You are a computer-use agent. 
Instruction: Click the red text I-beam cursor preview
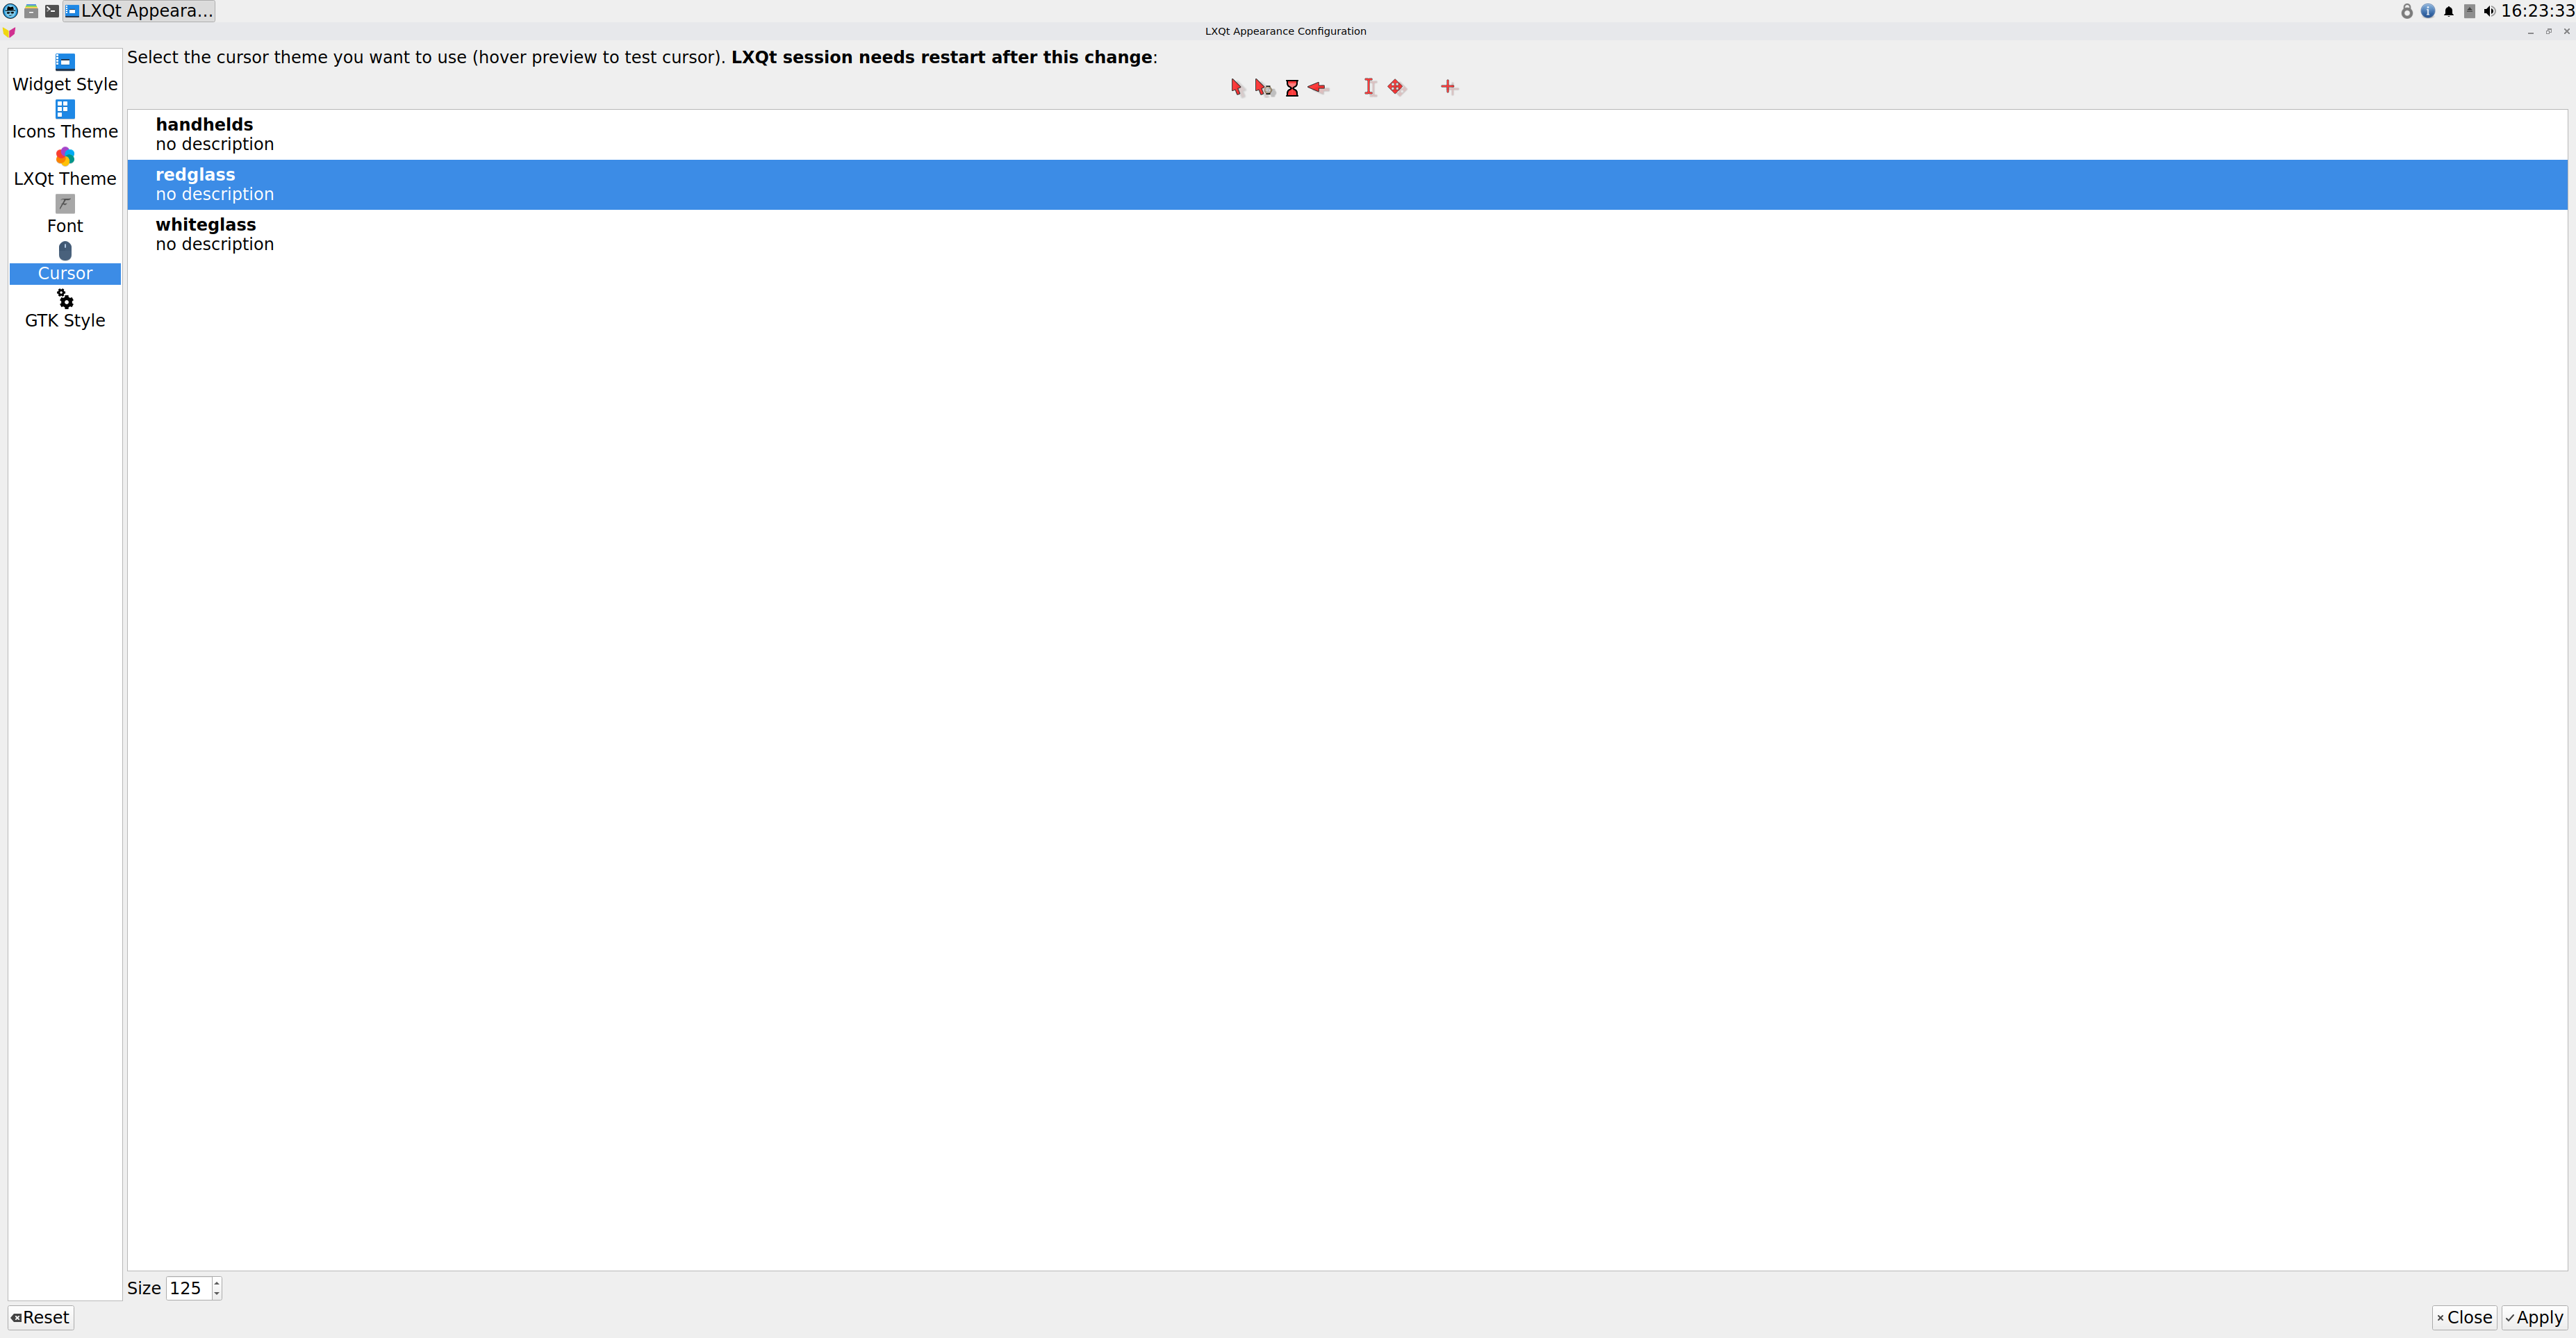pyautogui.click(x=1369, y=87)
